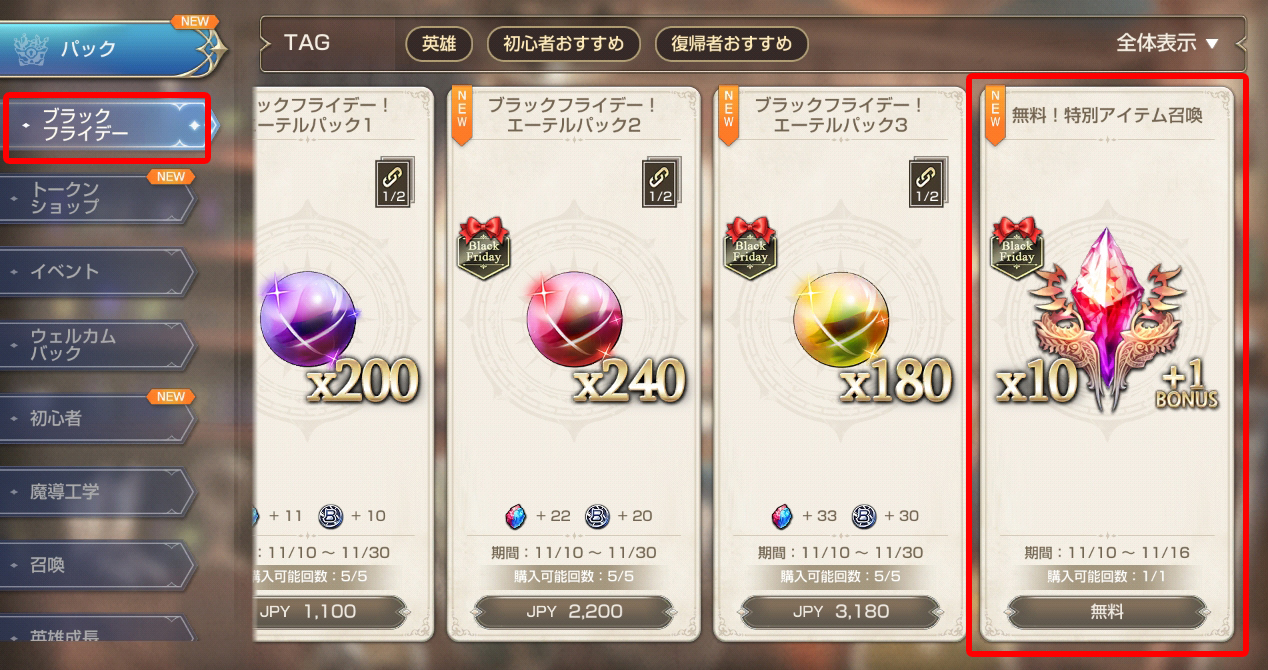This screenshot has width=1268, height=670.
Task: Toggle the 復帰者おすすめ tag filter
Action: (732, 43)
